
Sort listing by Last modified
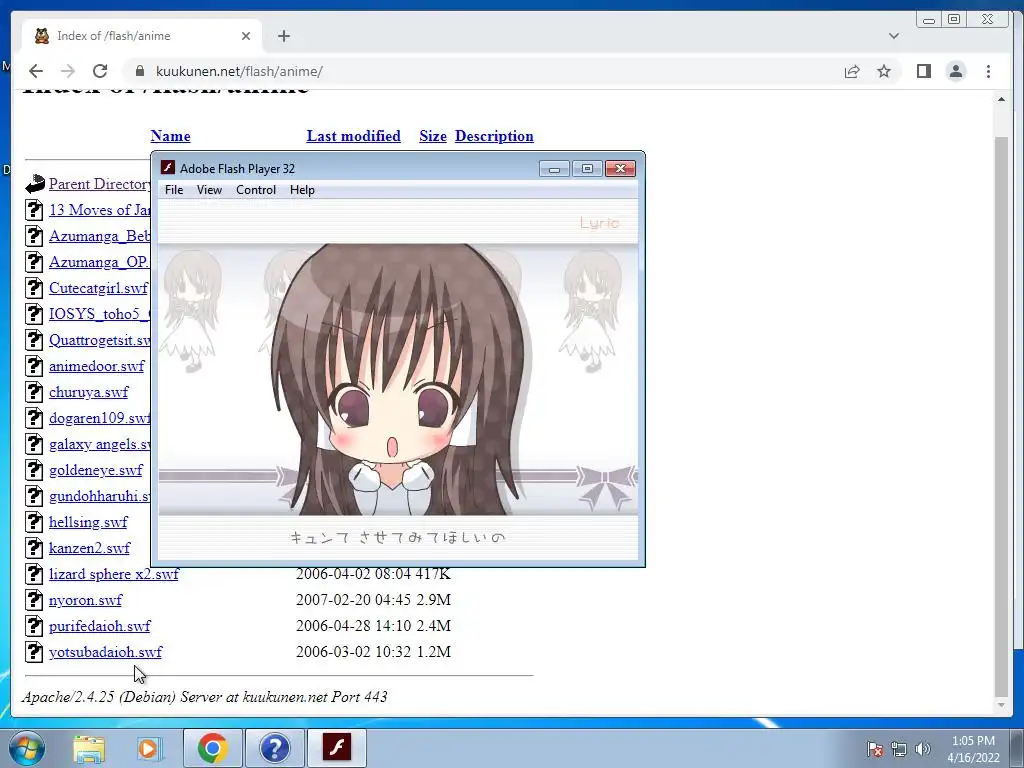pyautogui.click(x=353, y=136)
